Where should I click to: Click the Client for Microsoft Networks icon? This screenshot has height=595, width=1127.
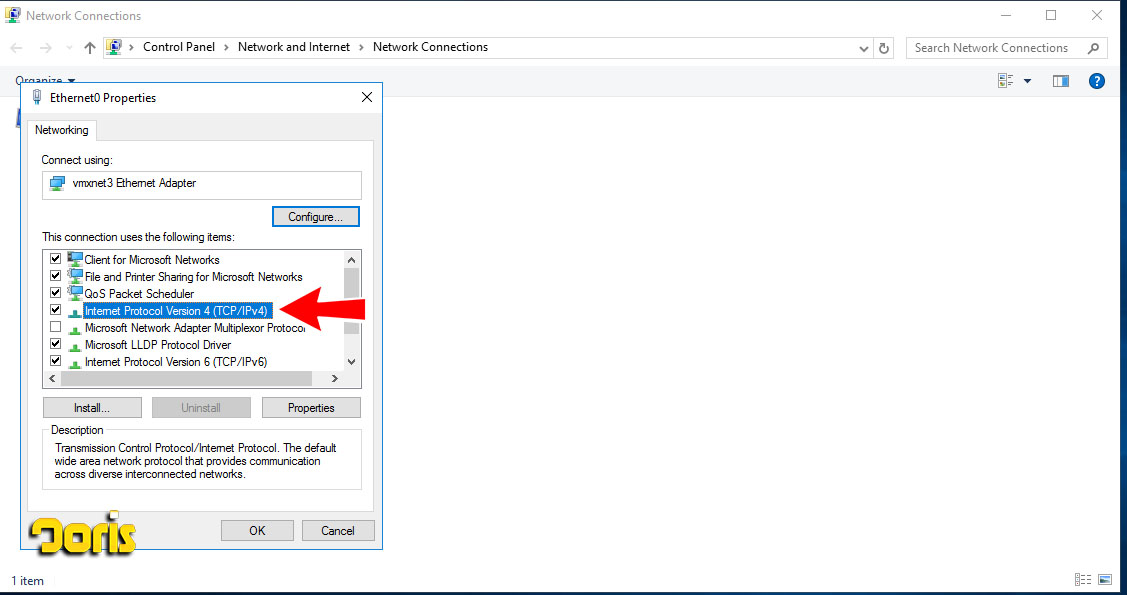[75, 259]
